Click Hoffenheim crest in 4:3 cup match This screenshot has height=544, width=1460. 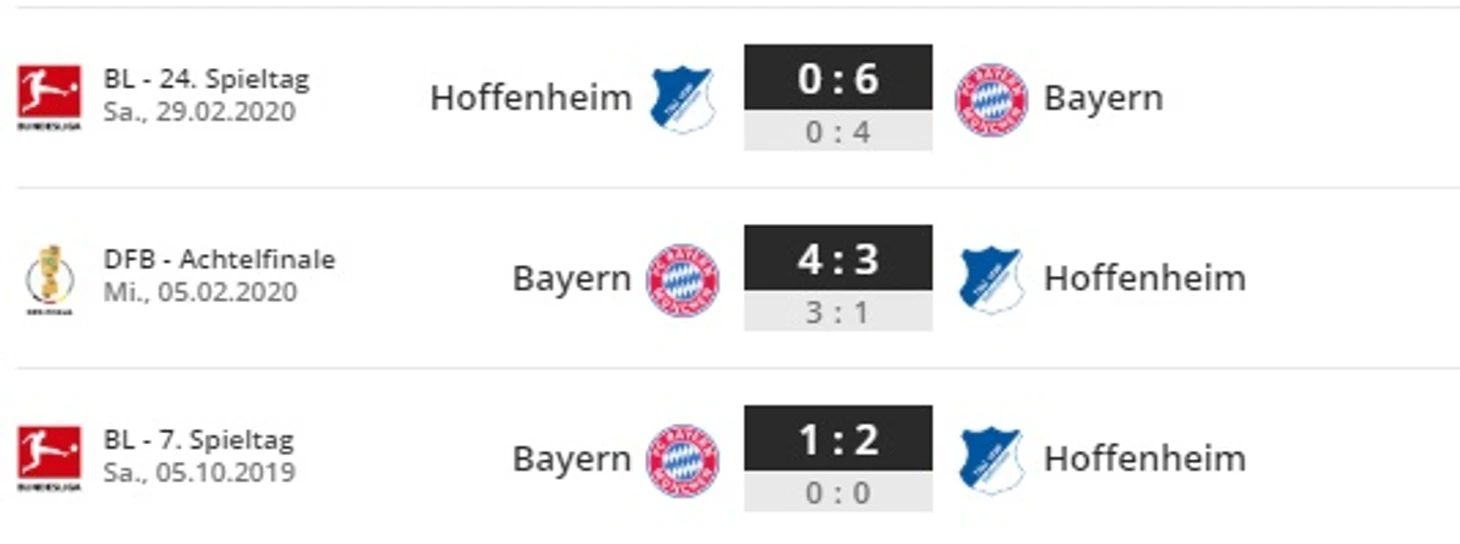click(x=991, y=280)
